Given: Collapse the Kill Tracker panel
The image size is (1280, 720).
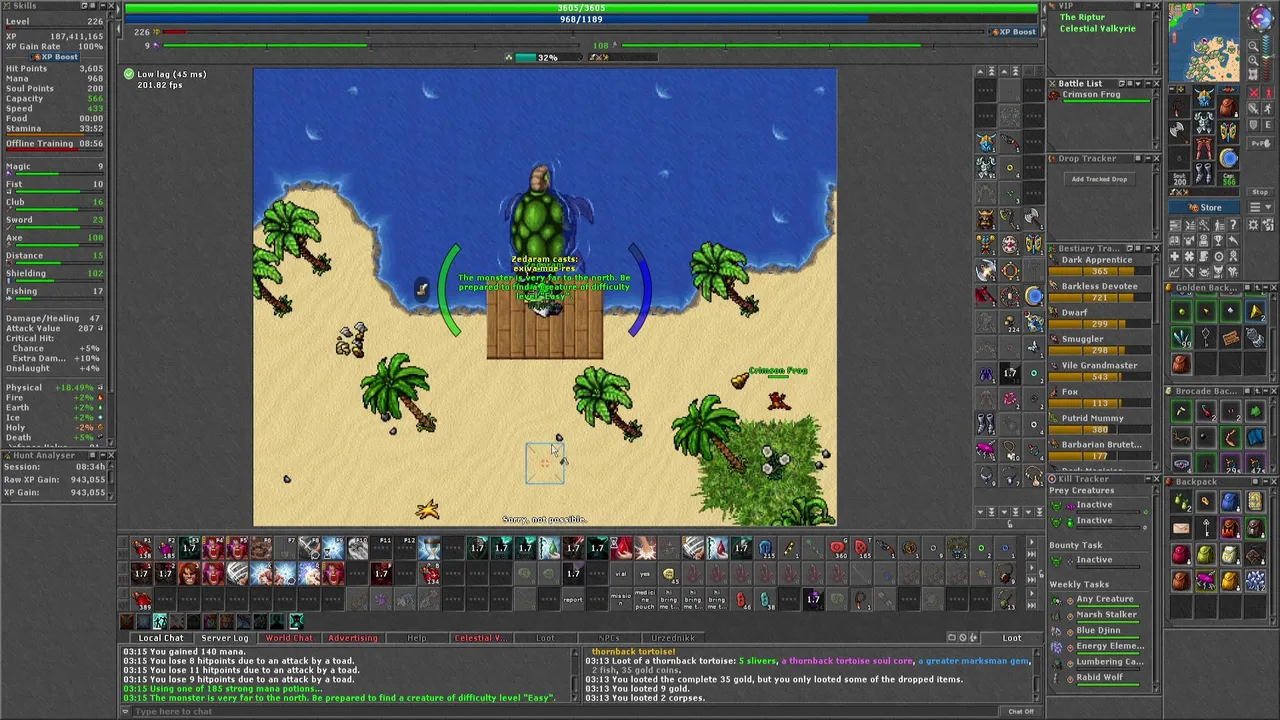Looking at the screenshot, I should pos(1148,479).
